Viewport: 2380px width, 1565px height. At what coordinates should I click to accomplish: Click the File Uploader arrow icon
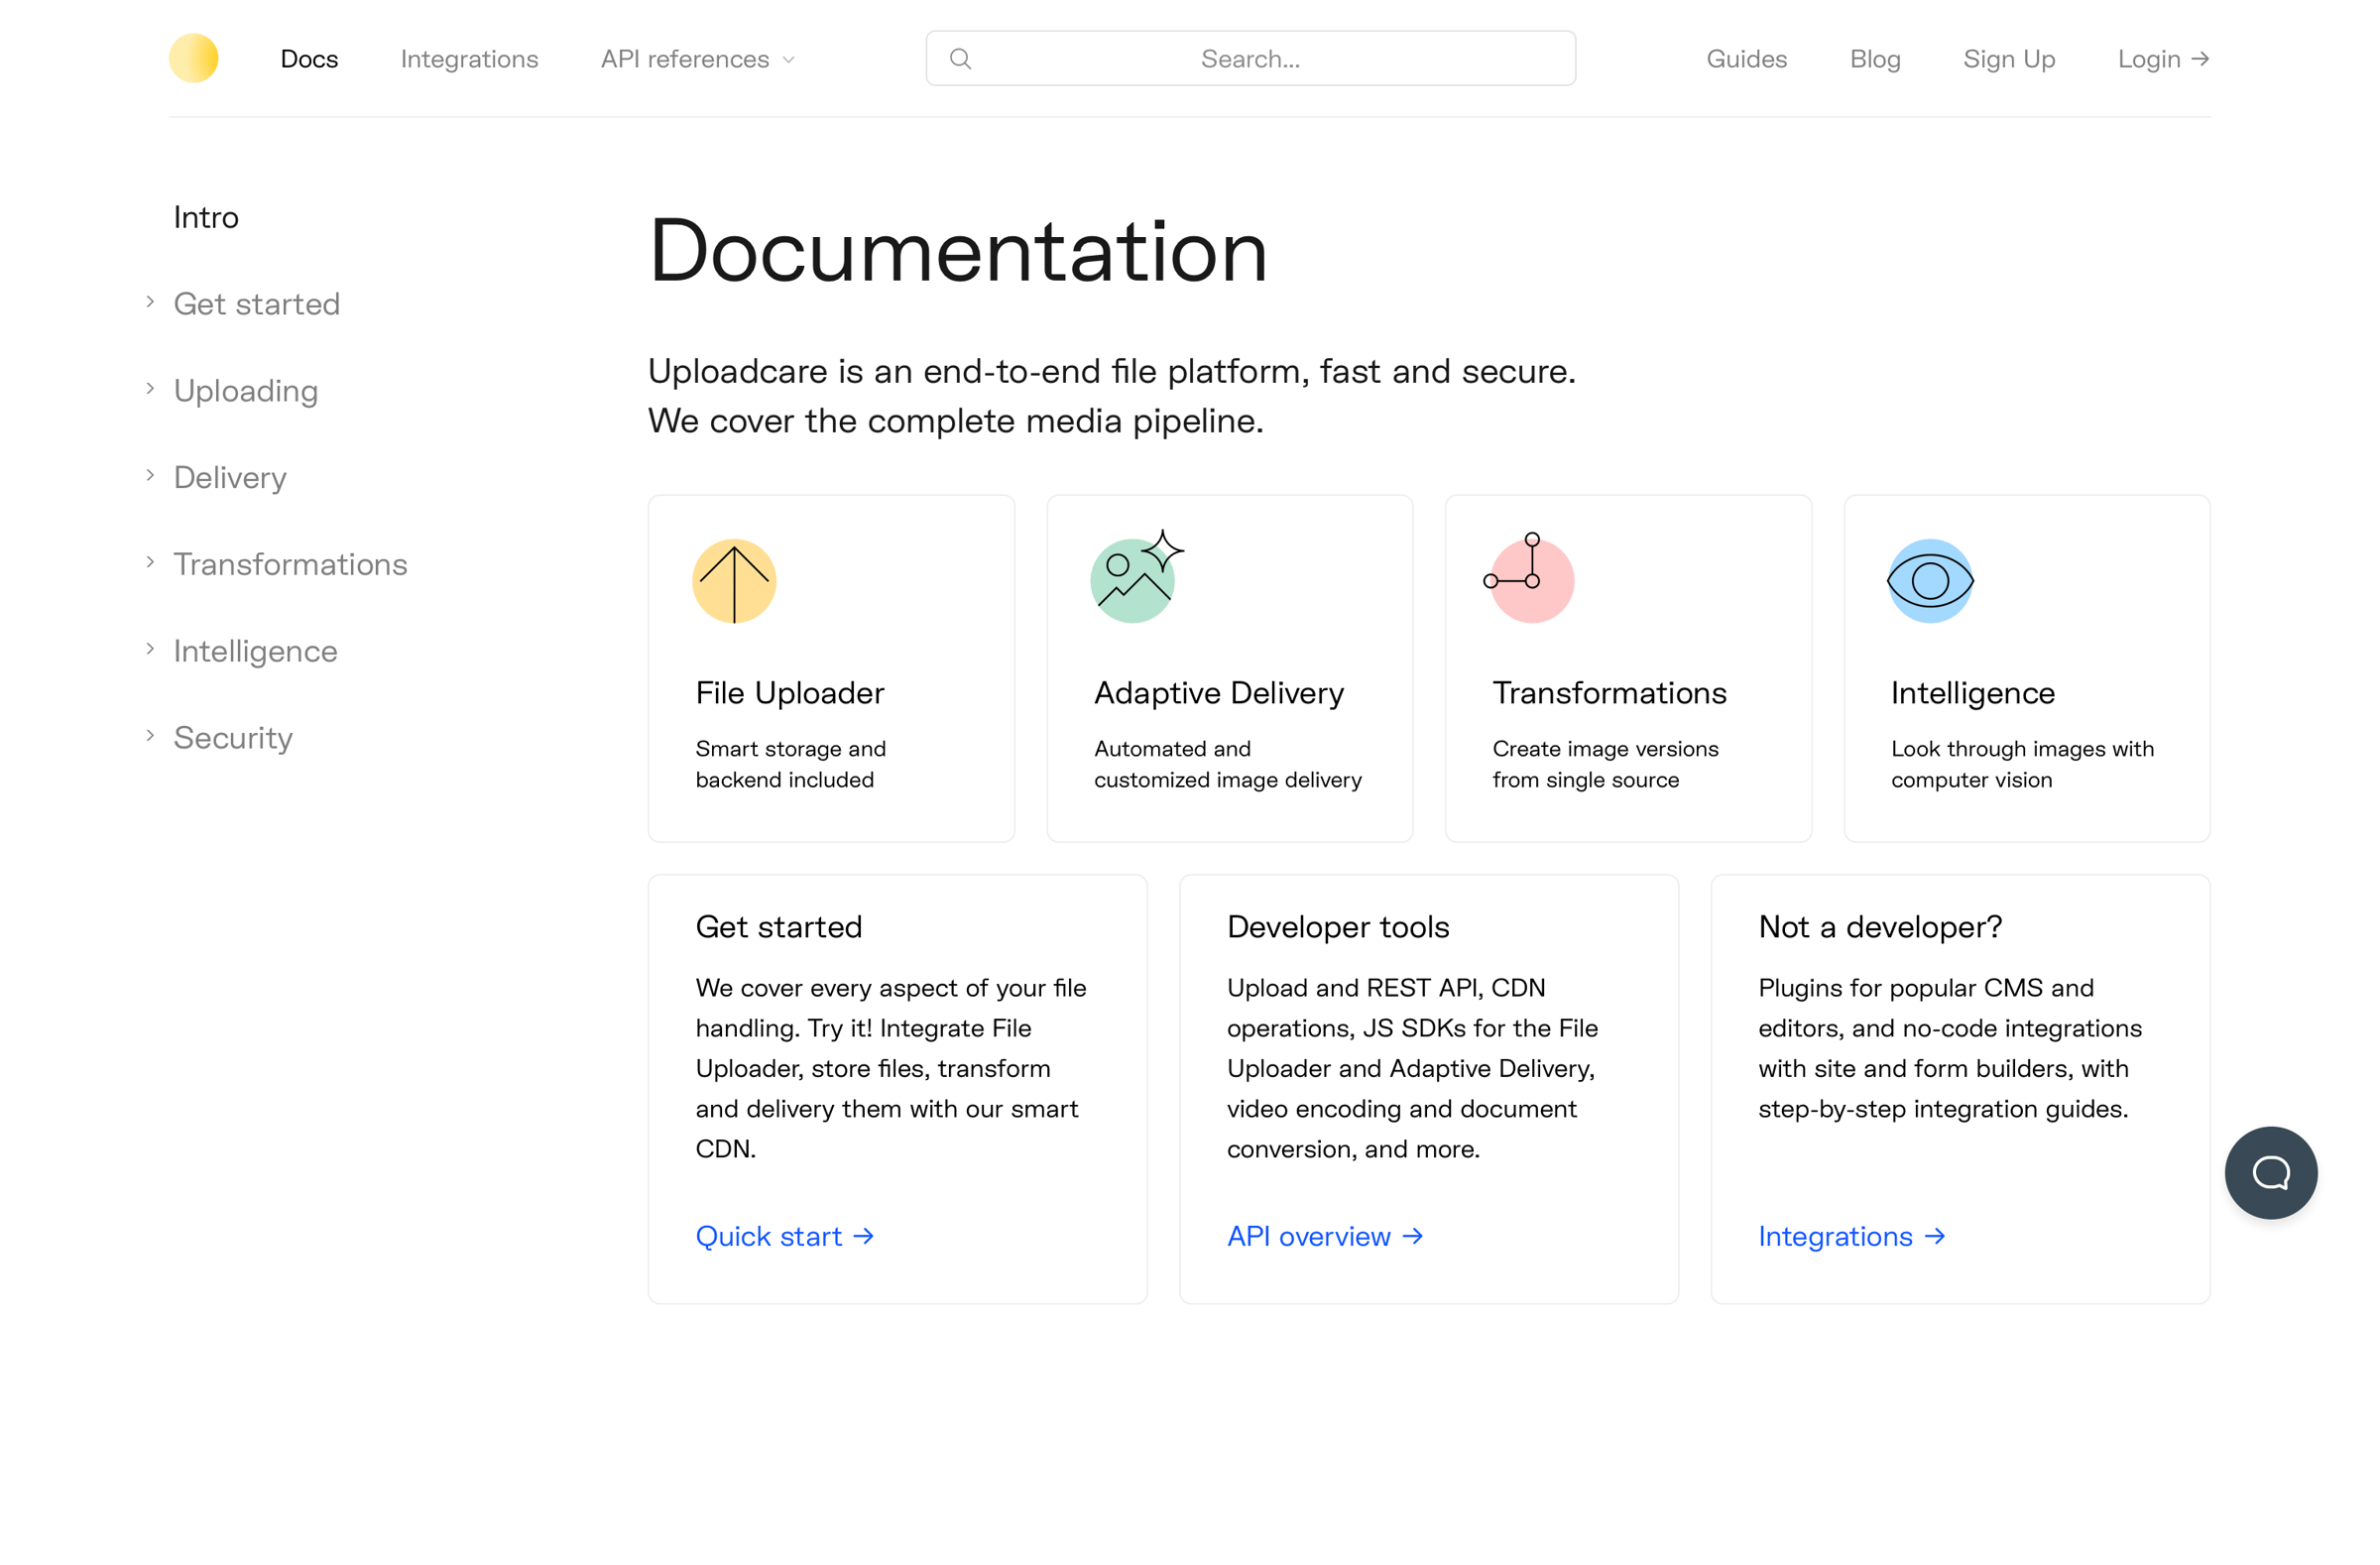734,581
